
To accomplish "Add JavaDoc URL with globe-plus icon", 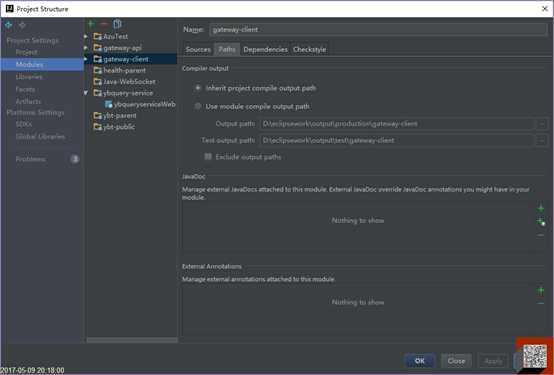I will (541, 222).
